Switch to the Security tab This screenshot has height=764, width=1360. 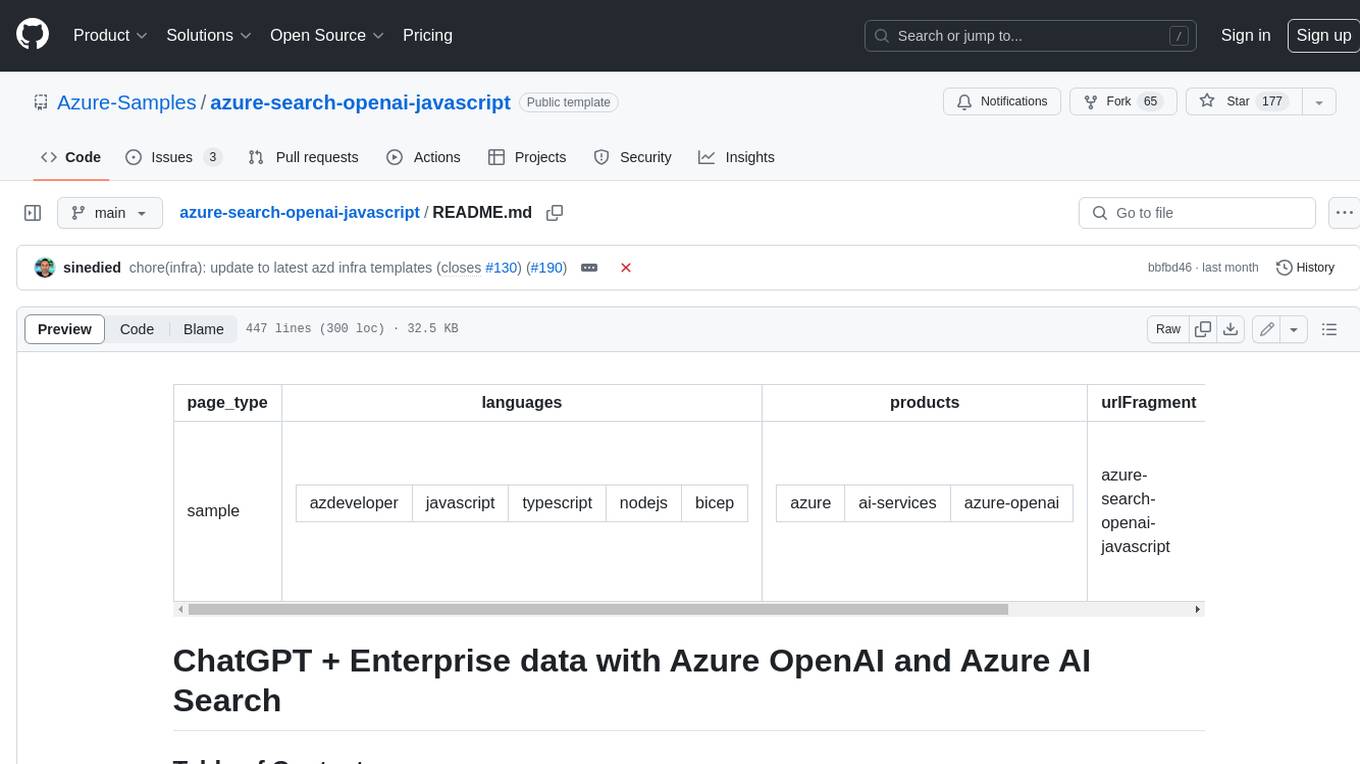[632, 157]
